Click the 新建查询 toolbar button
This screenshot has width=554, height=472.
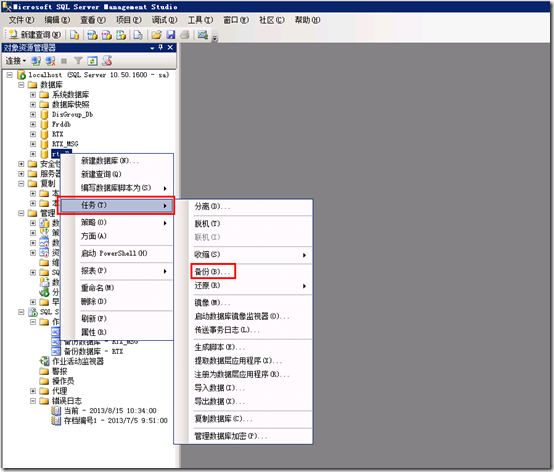[35, 35]
